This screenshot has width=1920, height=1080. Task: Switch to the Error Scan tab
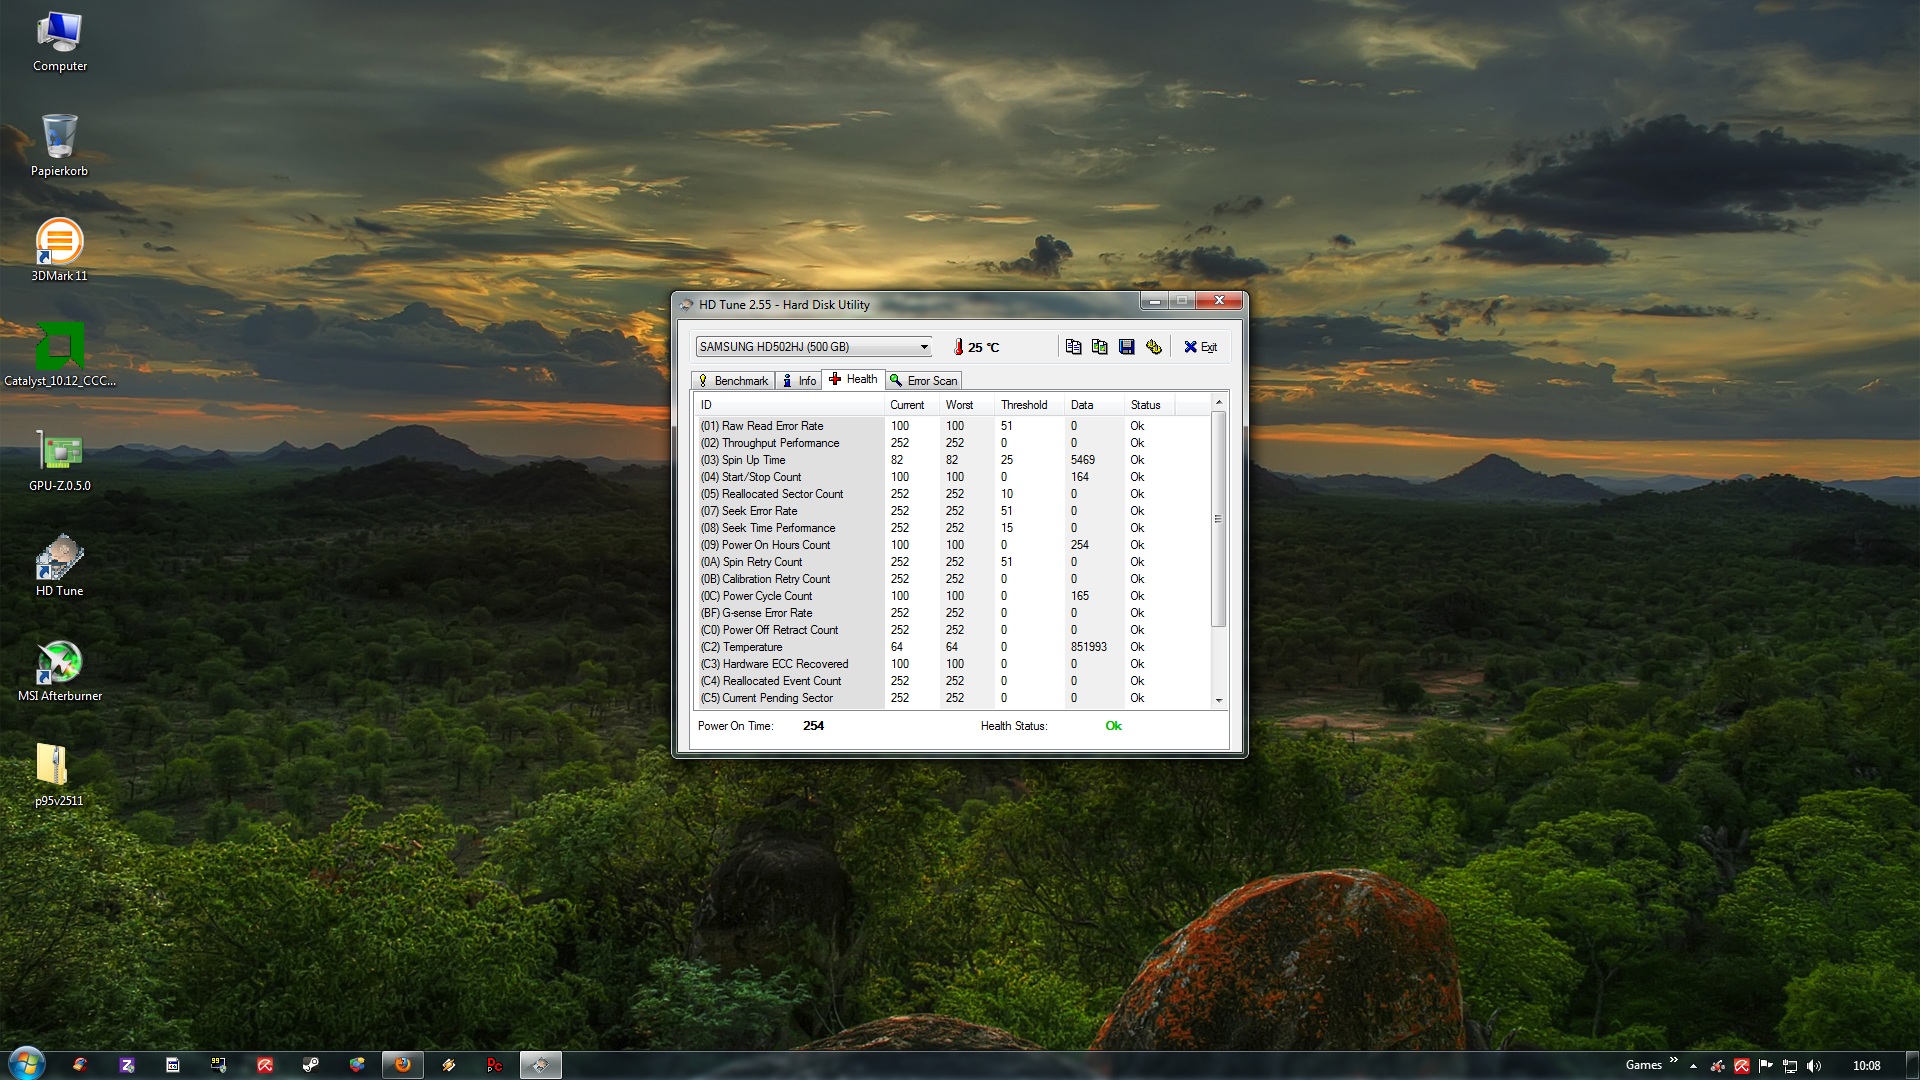pyautogui.click(x=924, y=381)
